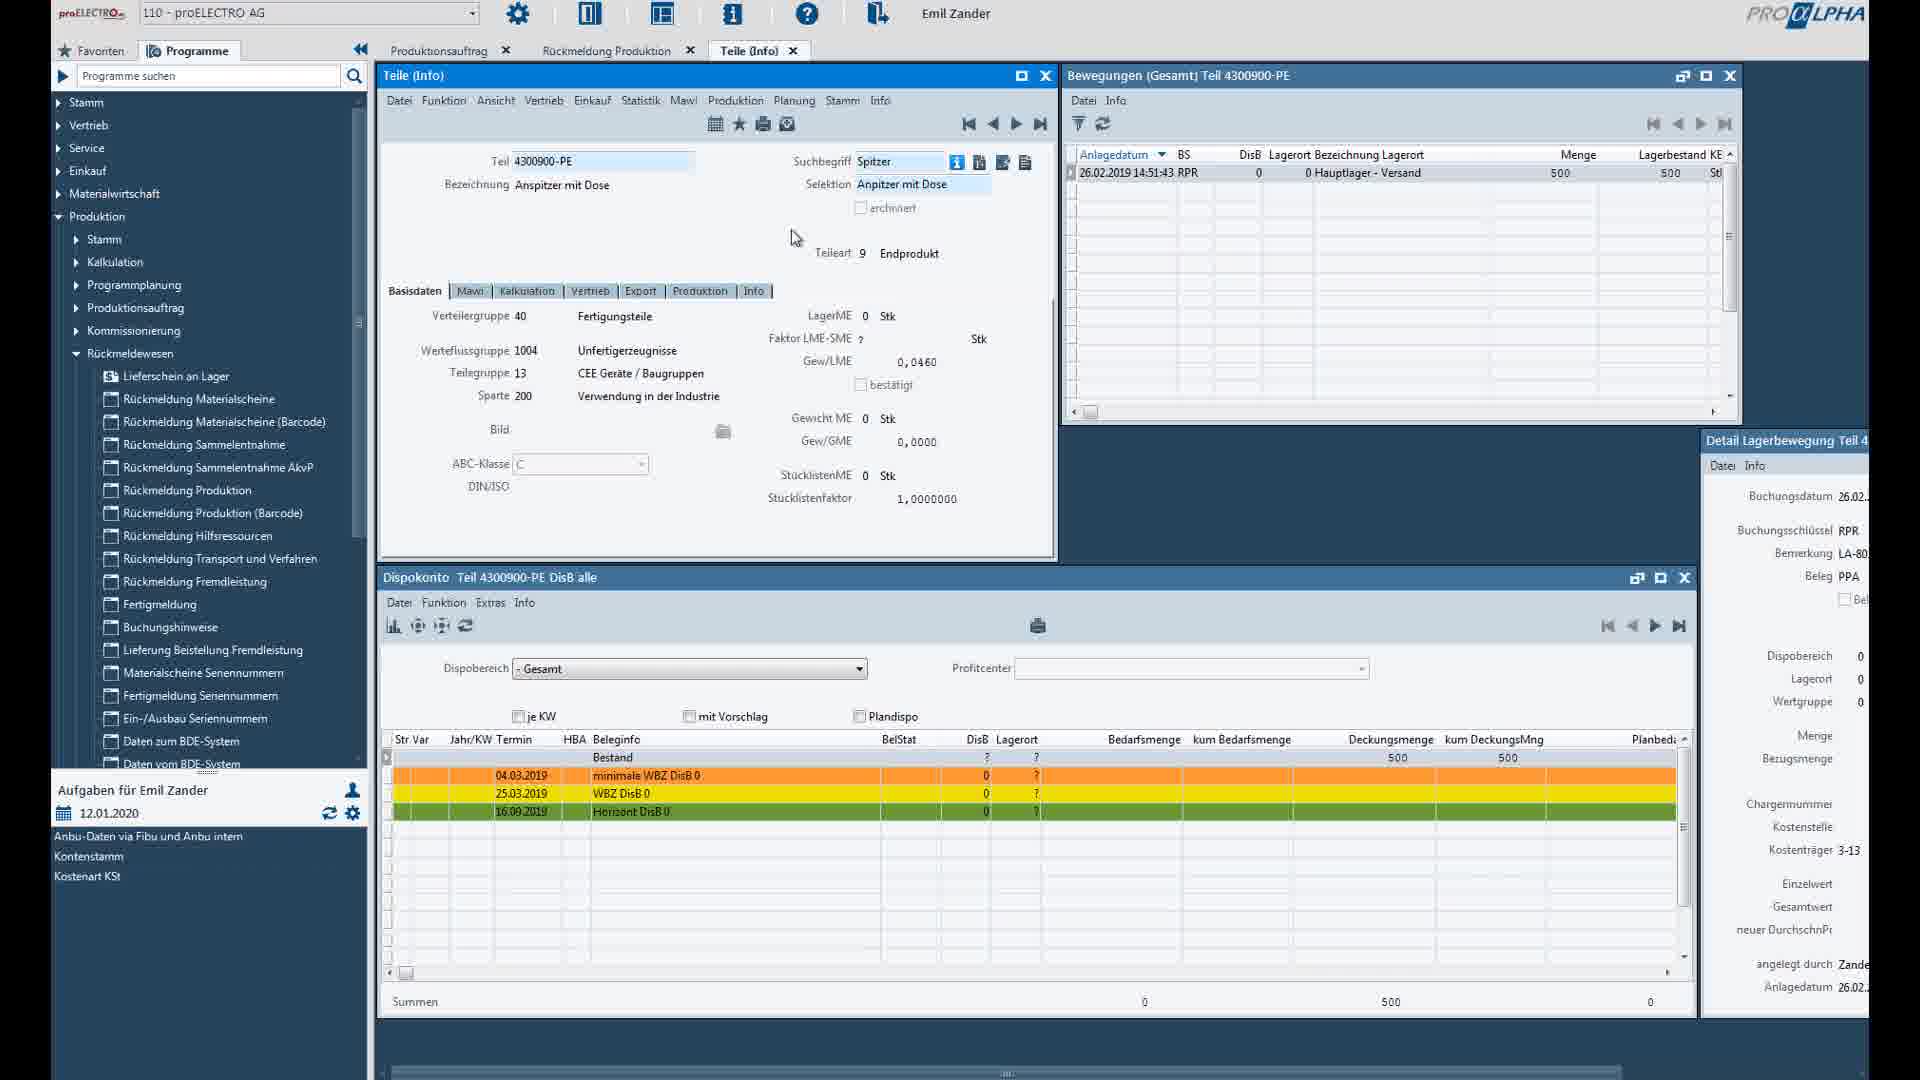This screenshot has width=1920, height=1080.
Task: Open the Produktionsauftrag tab
Action: point(439,51)
